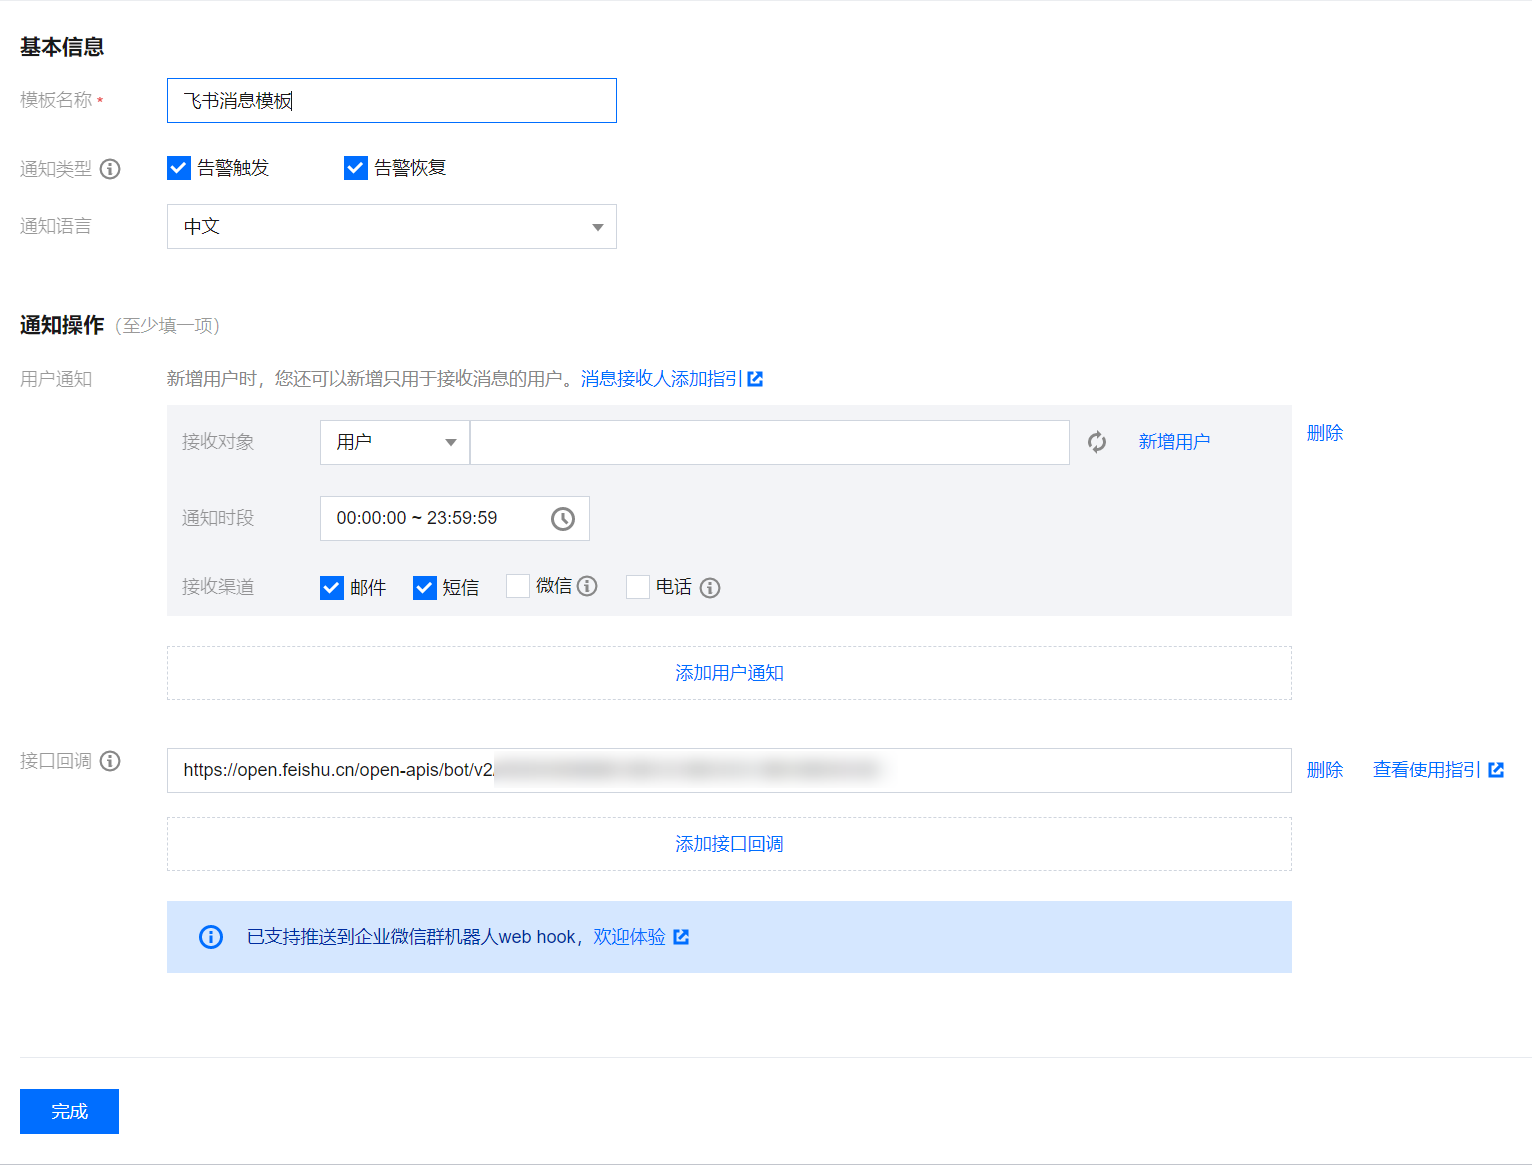
Task: Expand the 接收对象 type dropdown showing 用户
Action: 395,443
